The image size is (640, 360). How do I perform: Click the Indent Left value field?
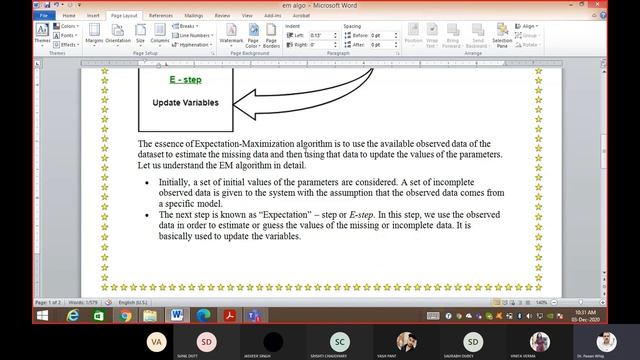pyautogui.click(x=321, y=36)
